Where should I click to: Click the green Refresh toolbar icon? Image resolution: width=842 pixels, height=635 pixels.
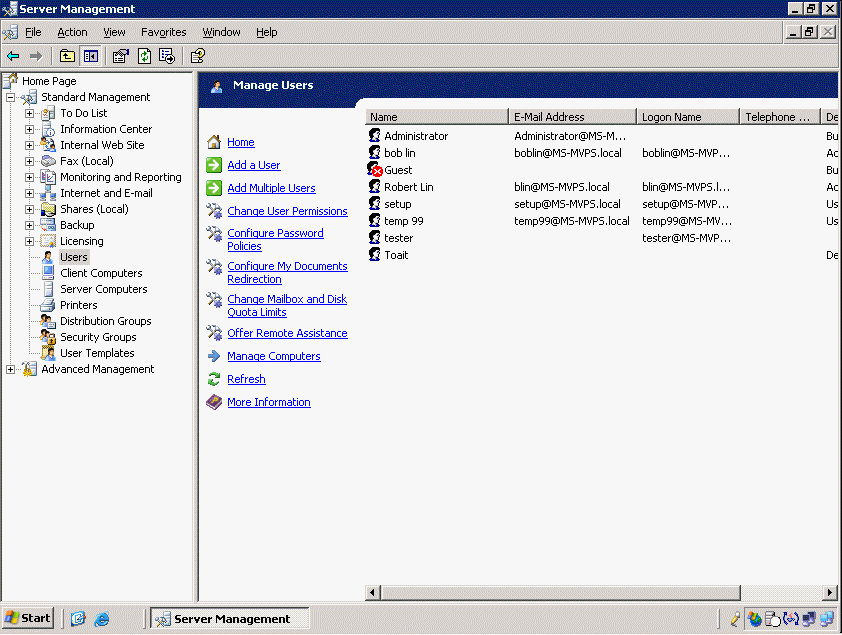[x=144, y=56]
